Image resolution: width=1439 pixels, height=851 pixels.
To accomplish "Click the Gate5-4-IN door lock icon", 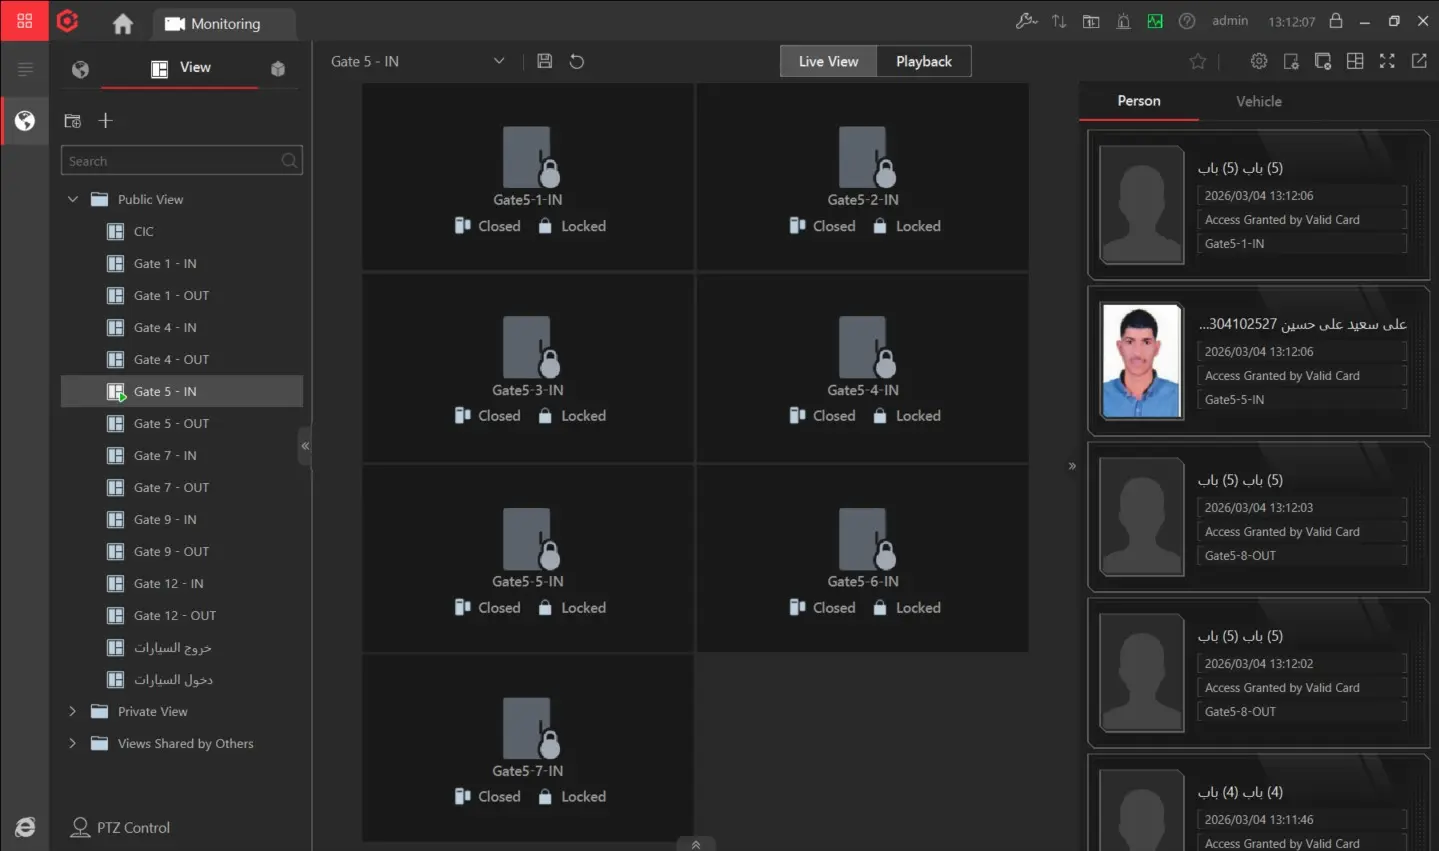I will pyautogui.click(x=866, y=346).
